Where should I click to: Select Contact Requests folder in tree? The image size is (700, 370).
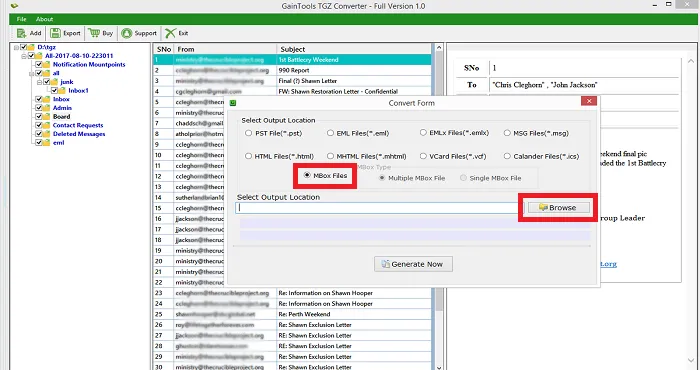click(x=78, y=125)
